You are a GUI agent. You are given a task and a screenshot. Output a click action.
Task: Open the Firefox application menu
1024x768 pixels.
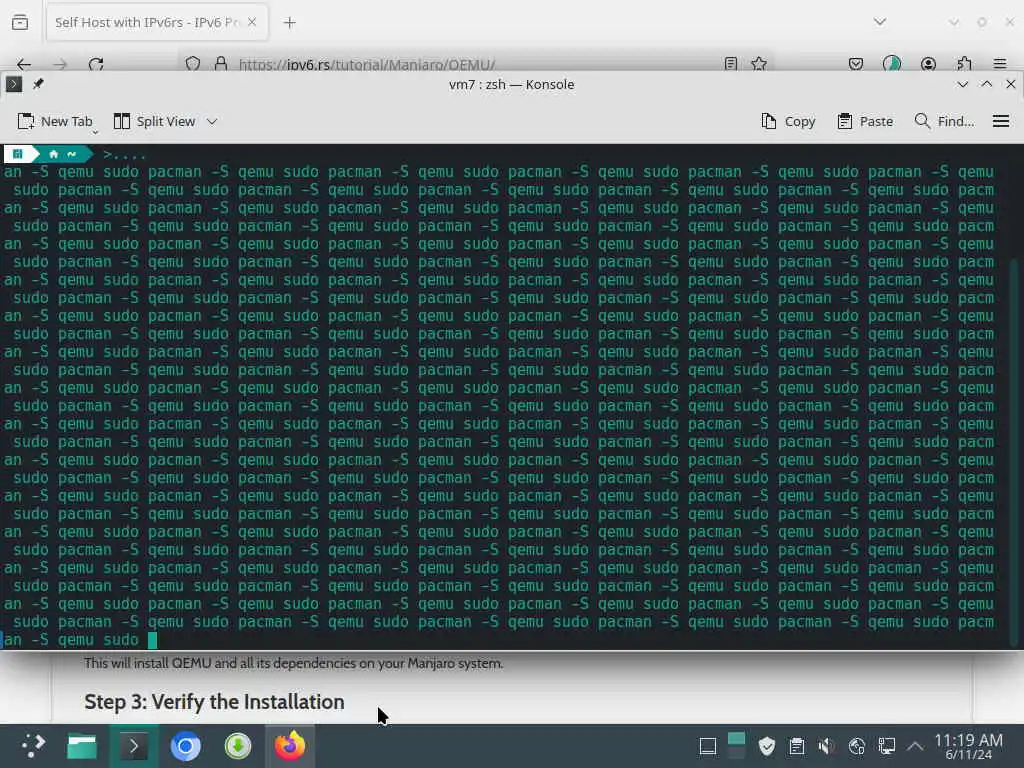pyautogui.click(x=1000, y=64)
